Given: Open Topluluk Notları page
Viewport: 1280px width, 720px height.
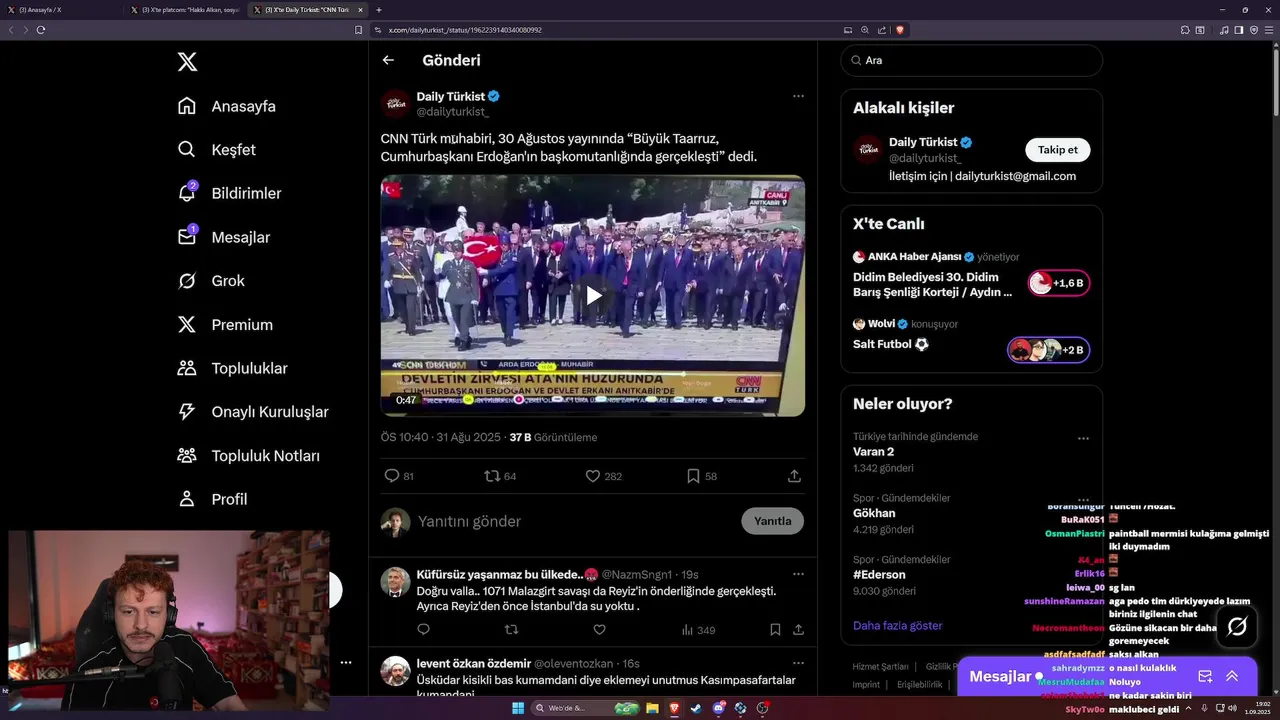Looking at the screenshot, I should (x=248, y=456).
